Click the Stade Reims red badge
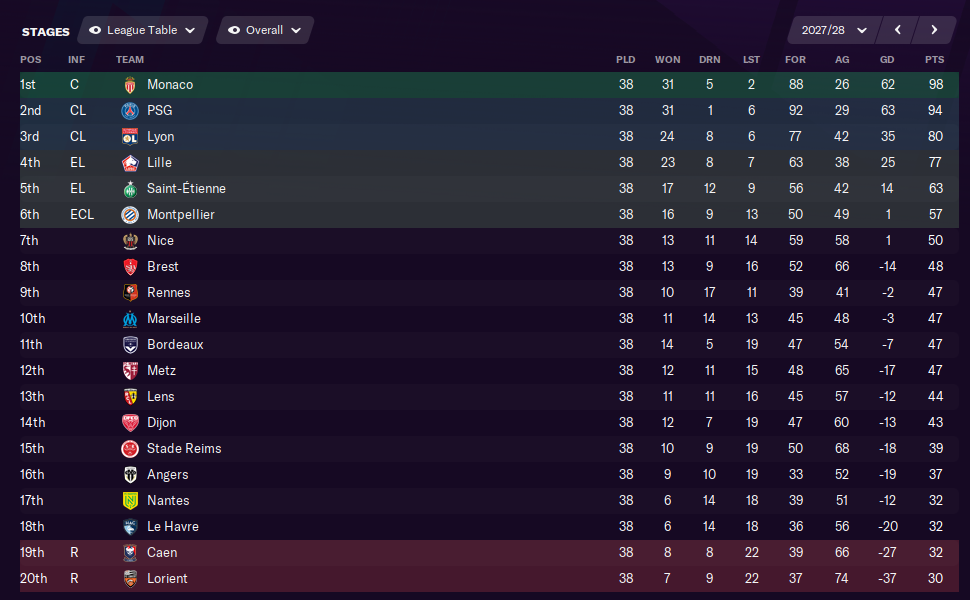The width and height of the screenshot is (970, 600). pyautogui.click(x=130, y=448)
